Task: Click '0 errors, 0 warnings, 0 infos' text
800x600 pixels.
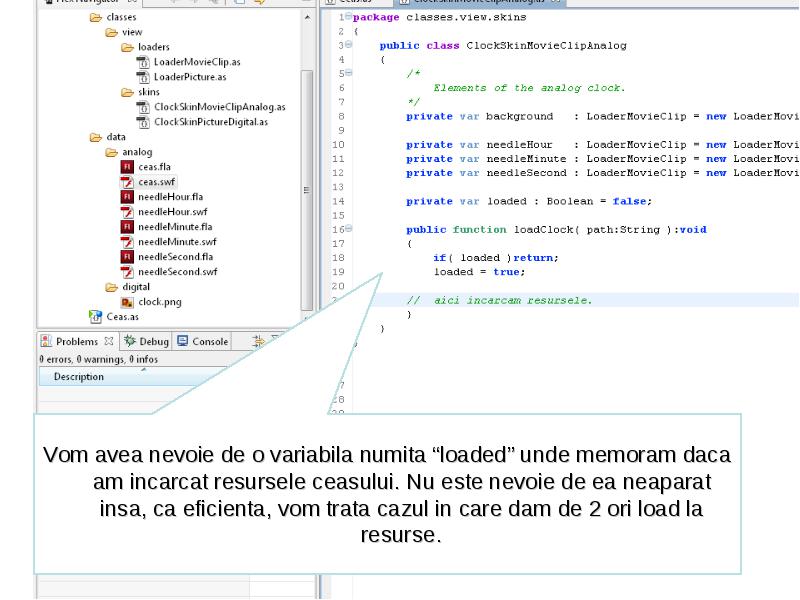Action: pos(98,360)
